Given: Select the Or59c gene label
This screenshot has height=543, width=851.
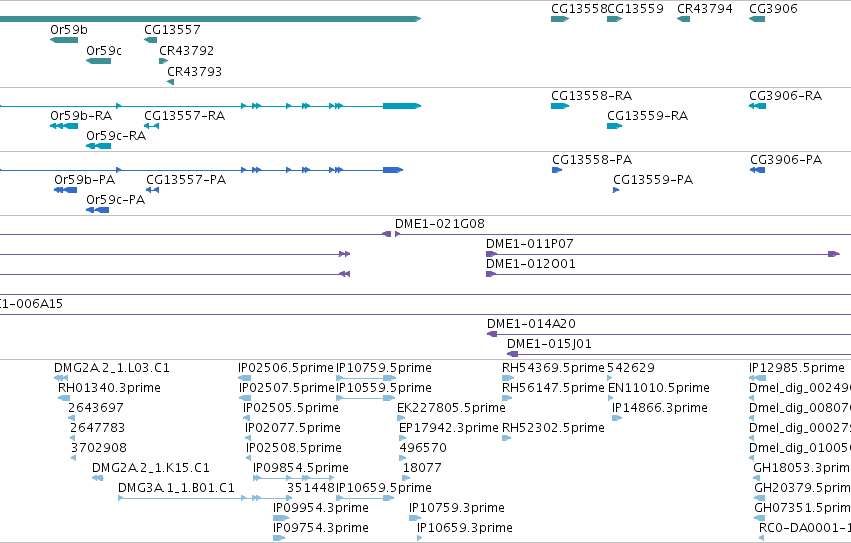Looking at the screenshot, I should [104, 51].
